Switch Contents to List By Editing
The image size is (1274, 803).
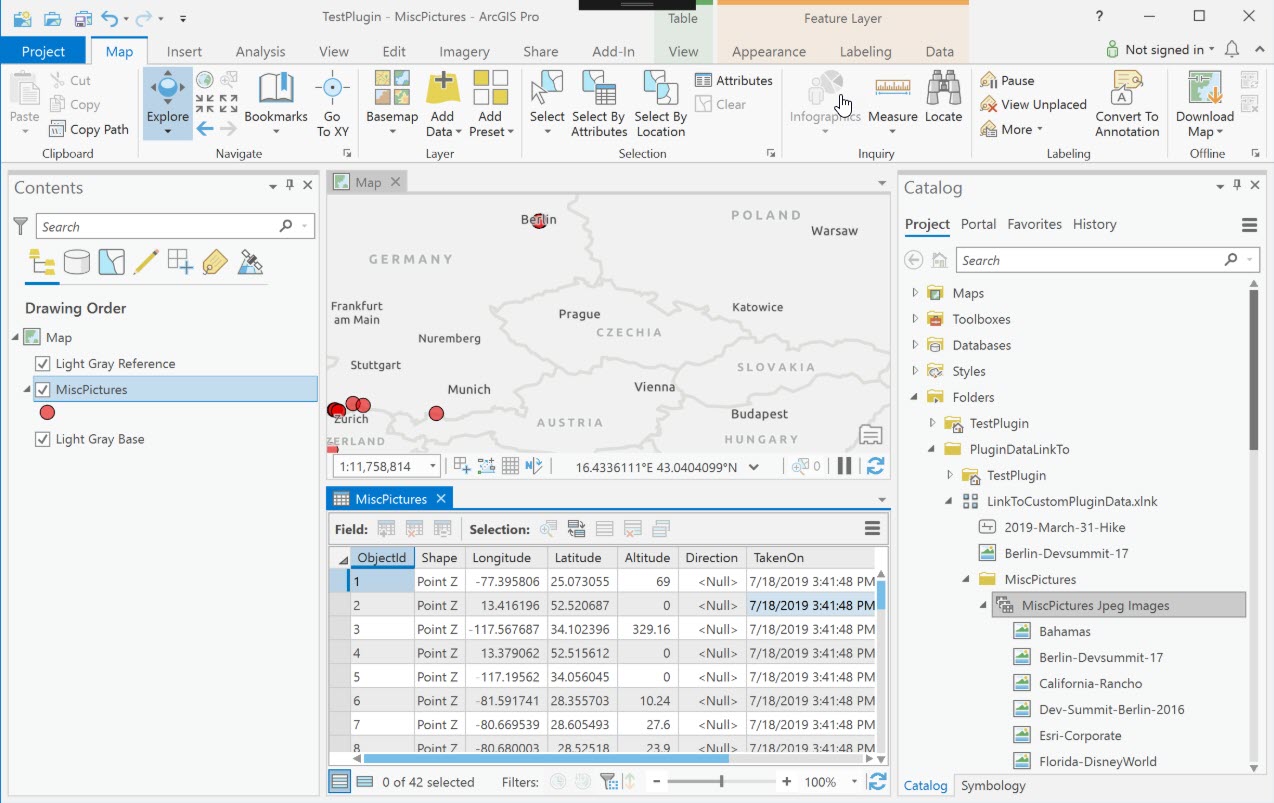click(x=146, y=262)
